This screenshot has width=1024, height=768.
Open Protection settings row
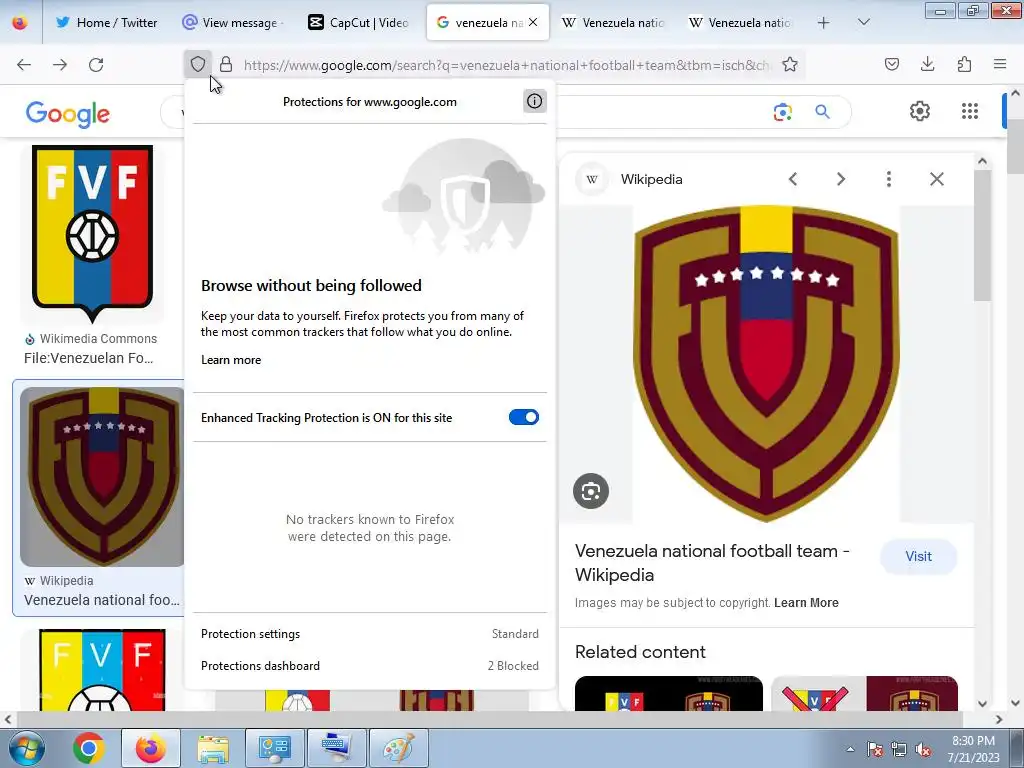[x=370, y=634]
